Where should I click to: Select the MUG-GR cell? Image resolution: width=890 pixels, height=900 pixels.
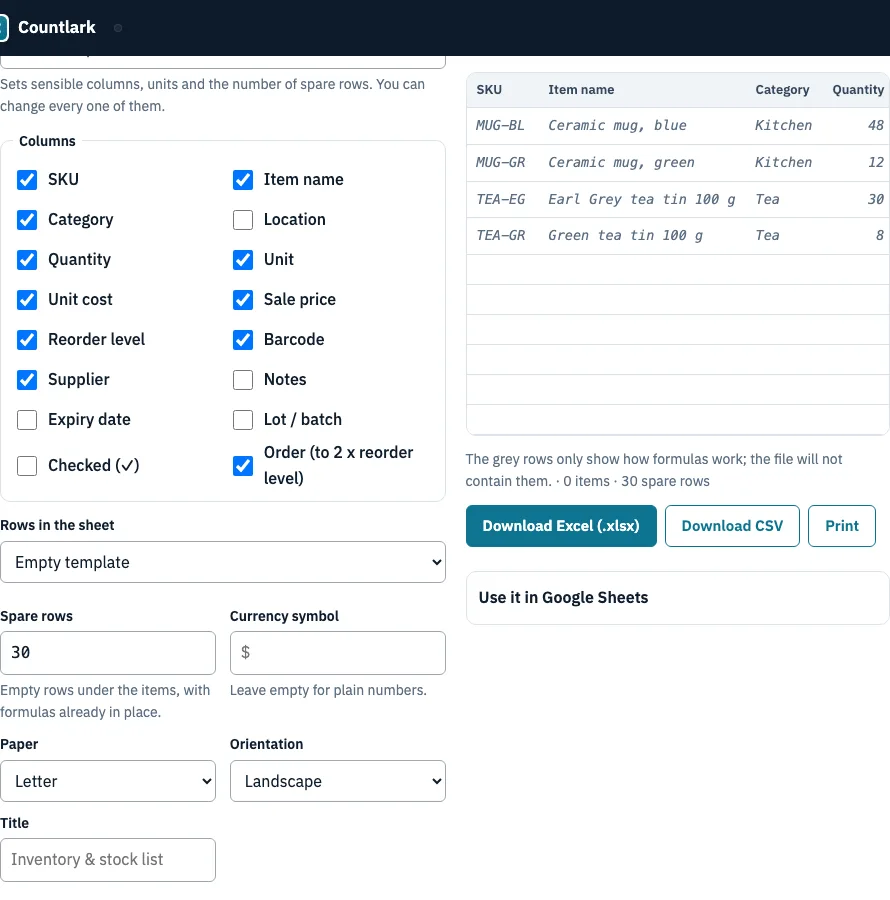click(500, 162)
